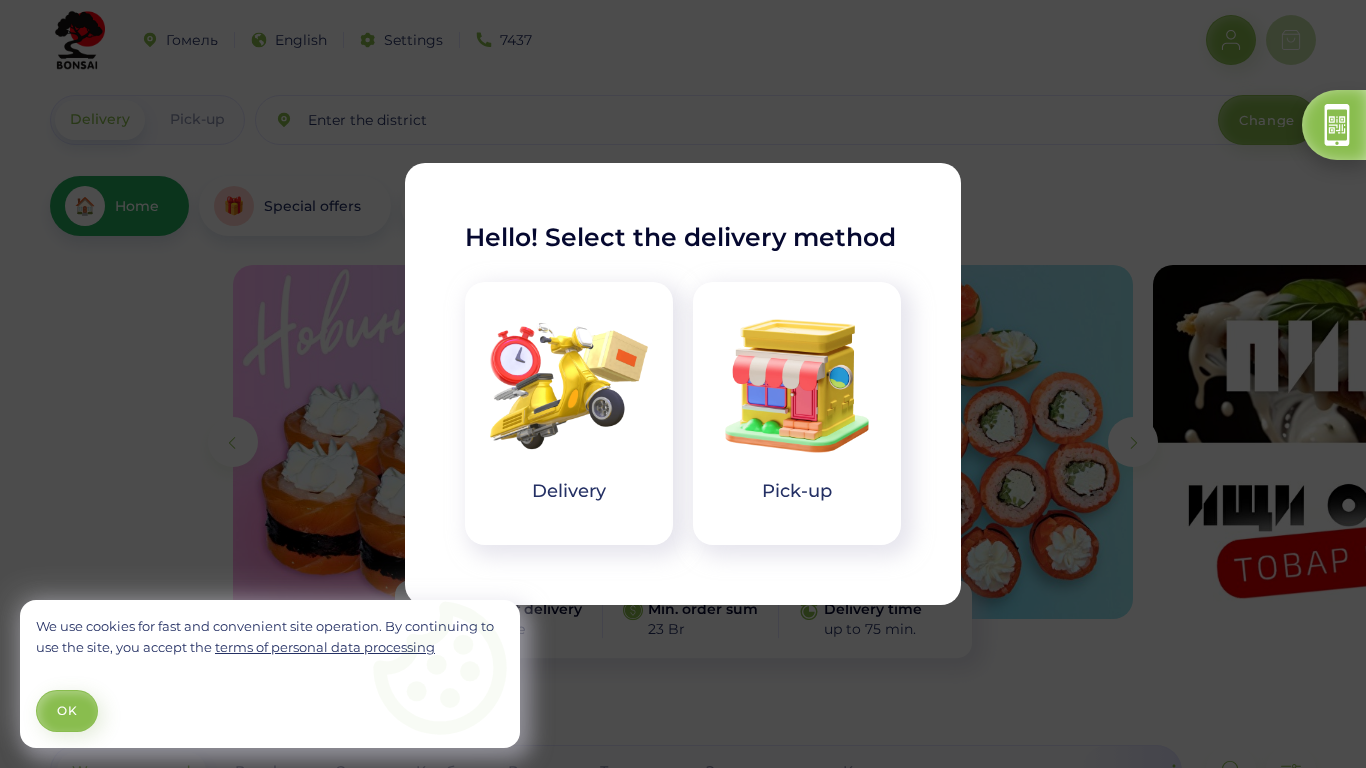Open the Гомель city selector

click(180, 40)
